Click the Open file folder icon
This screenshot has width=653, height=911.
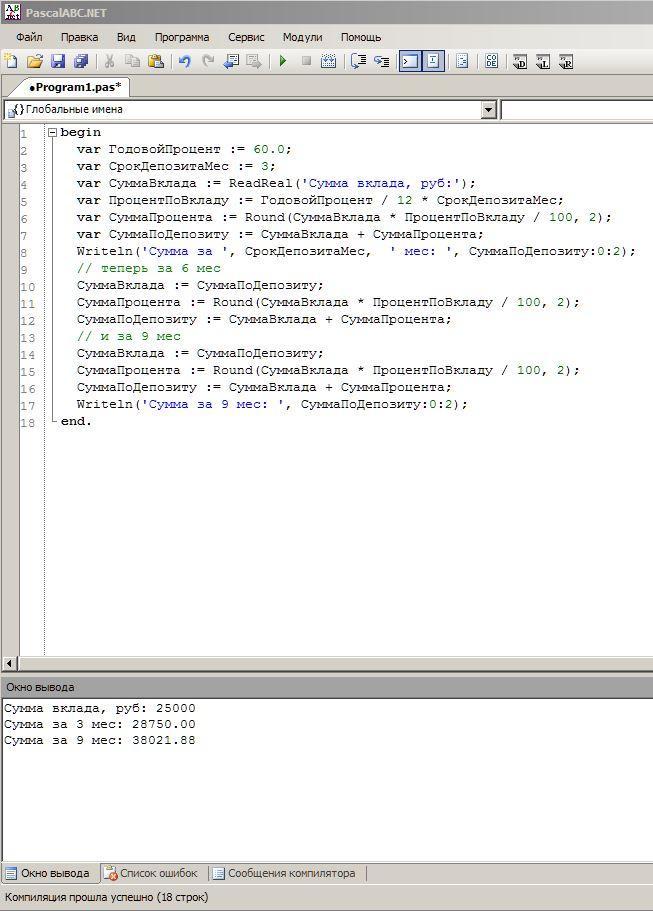pos(34,61)
